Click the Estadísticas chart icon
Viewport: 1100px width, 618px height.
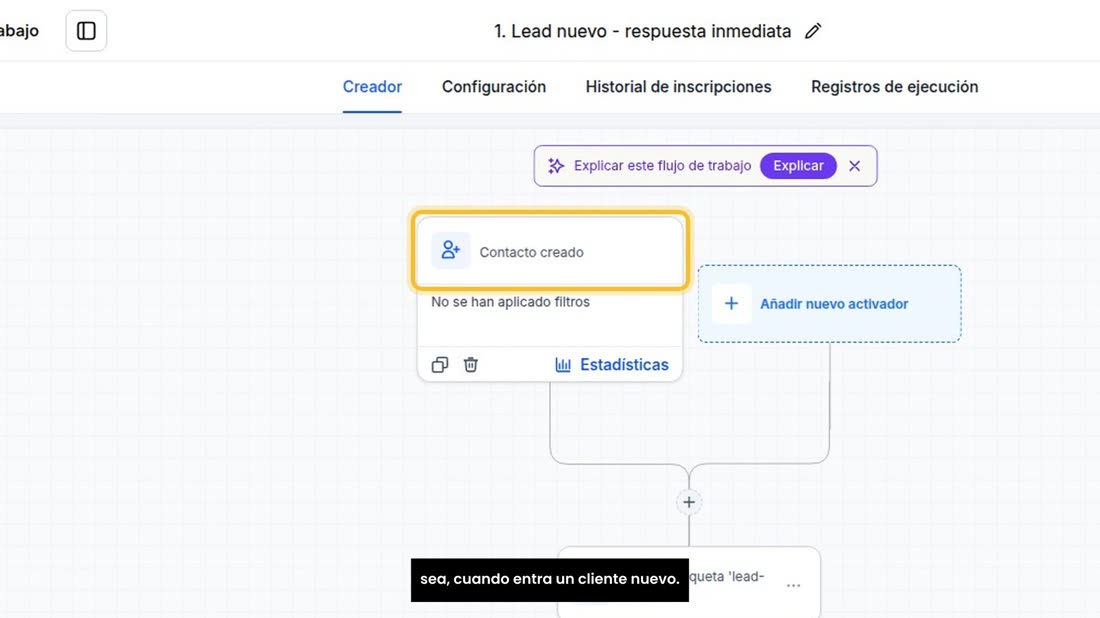coord(563,365)
